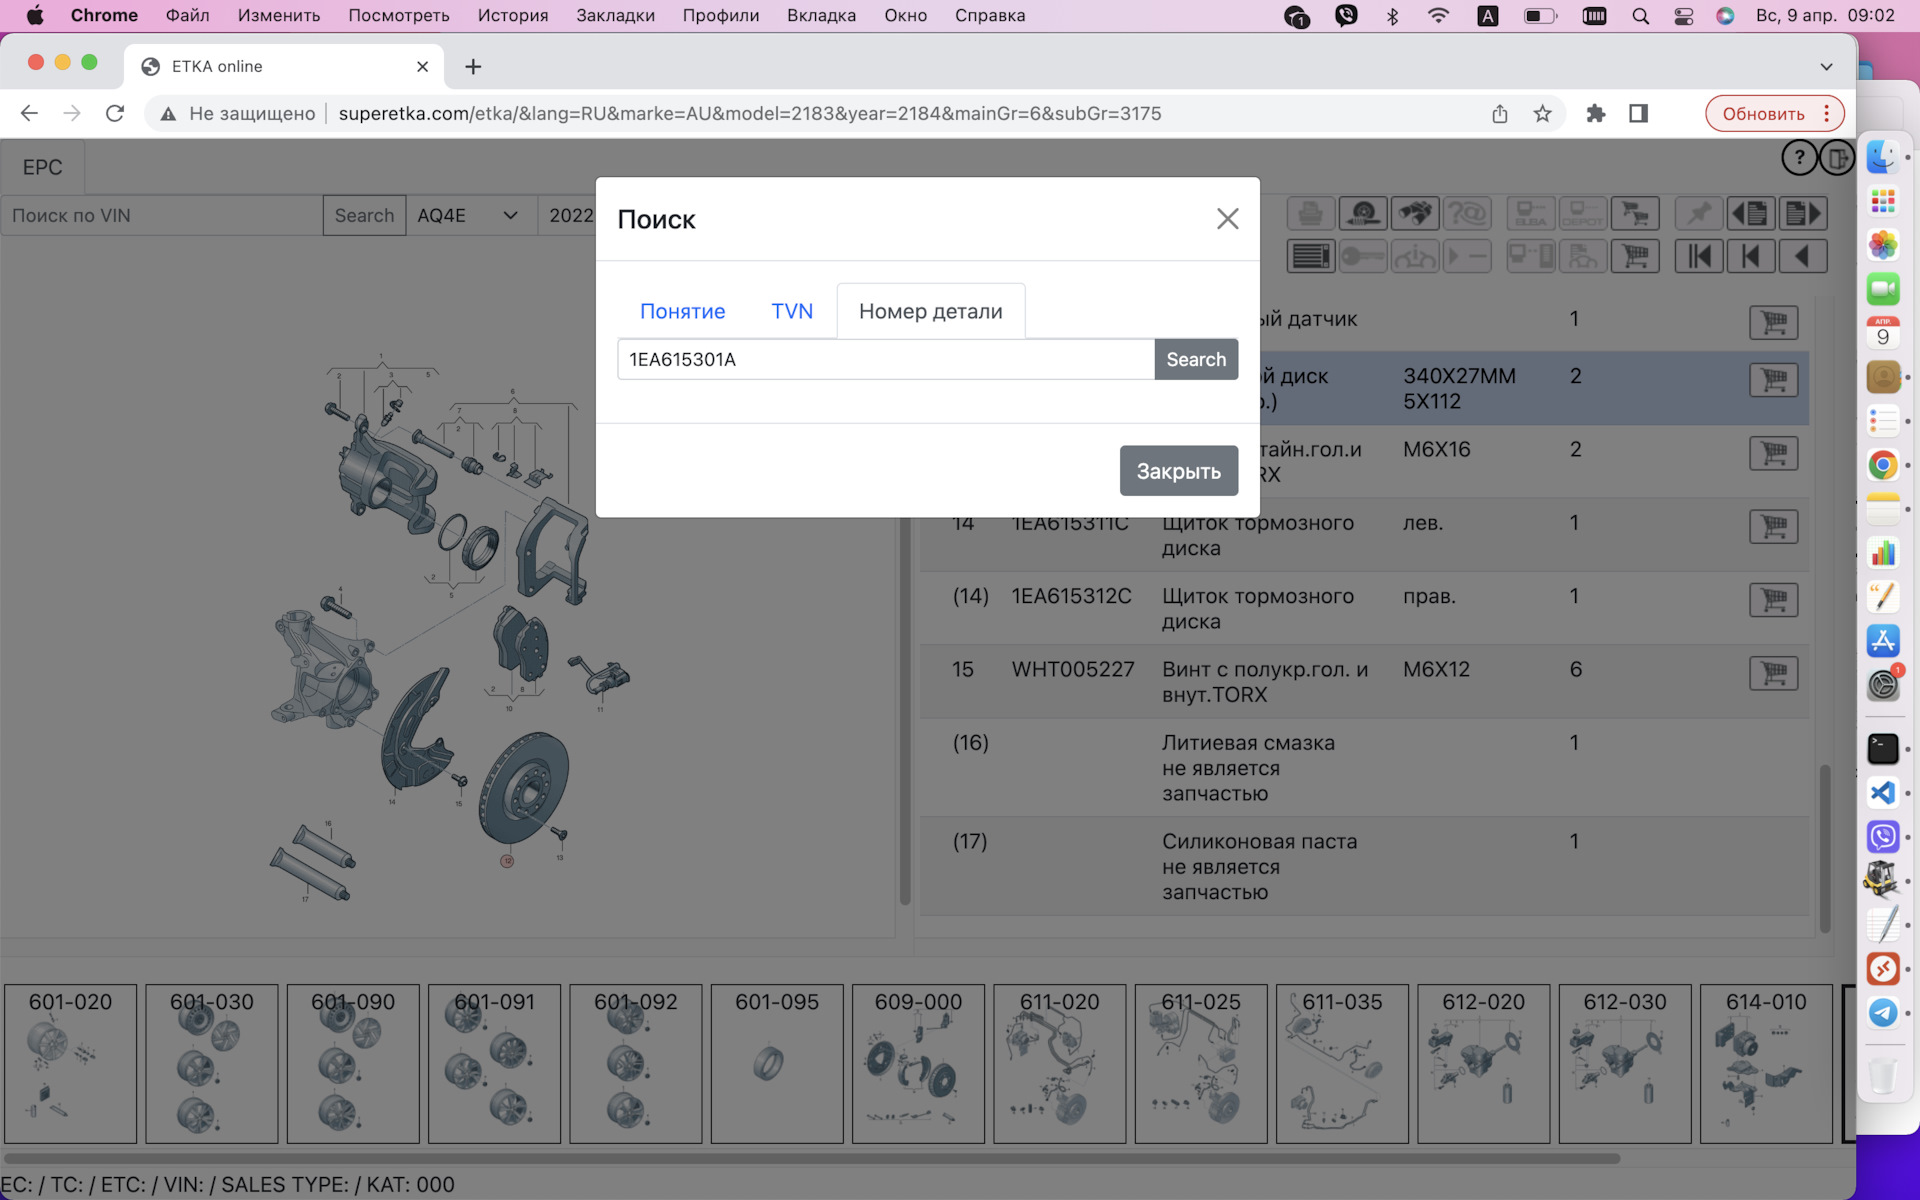Open the TVN search tab

[x=791, y=311]
